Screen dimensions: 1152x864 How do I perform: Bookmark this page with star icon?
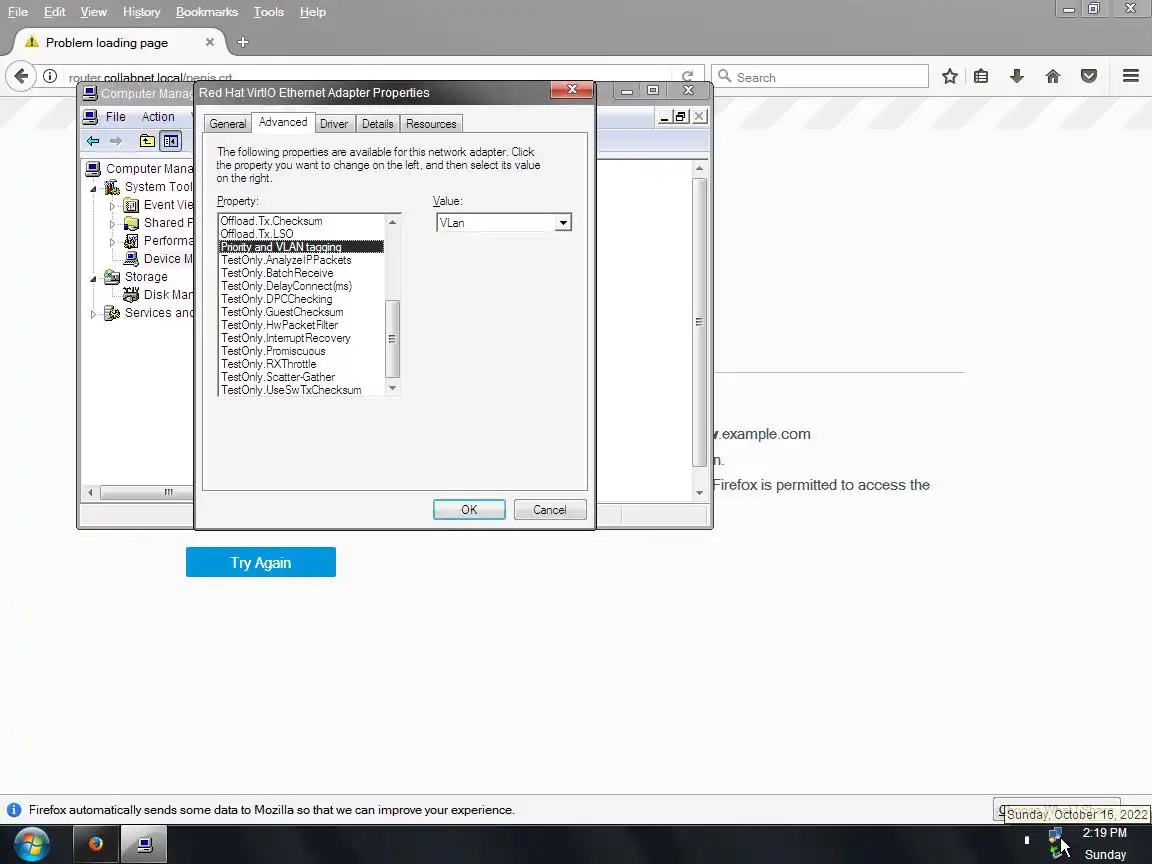tap(950, 76)
